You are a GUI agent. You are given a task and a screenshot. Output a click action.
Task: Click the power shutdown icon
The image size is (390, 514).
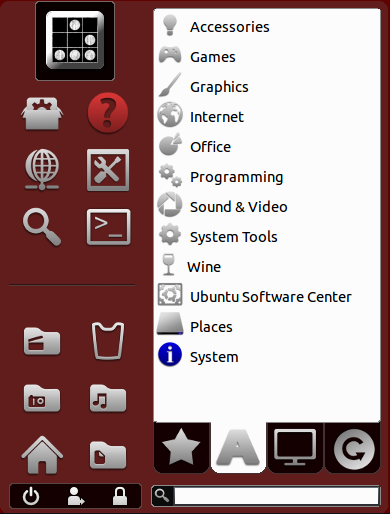tap(31, 496)
